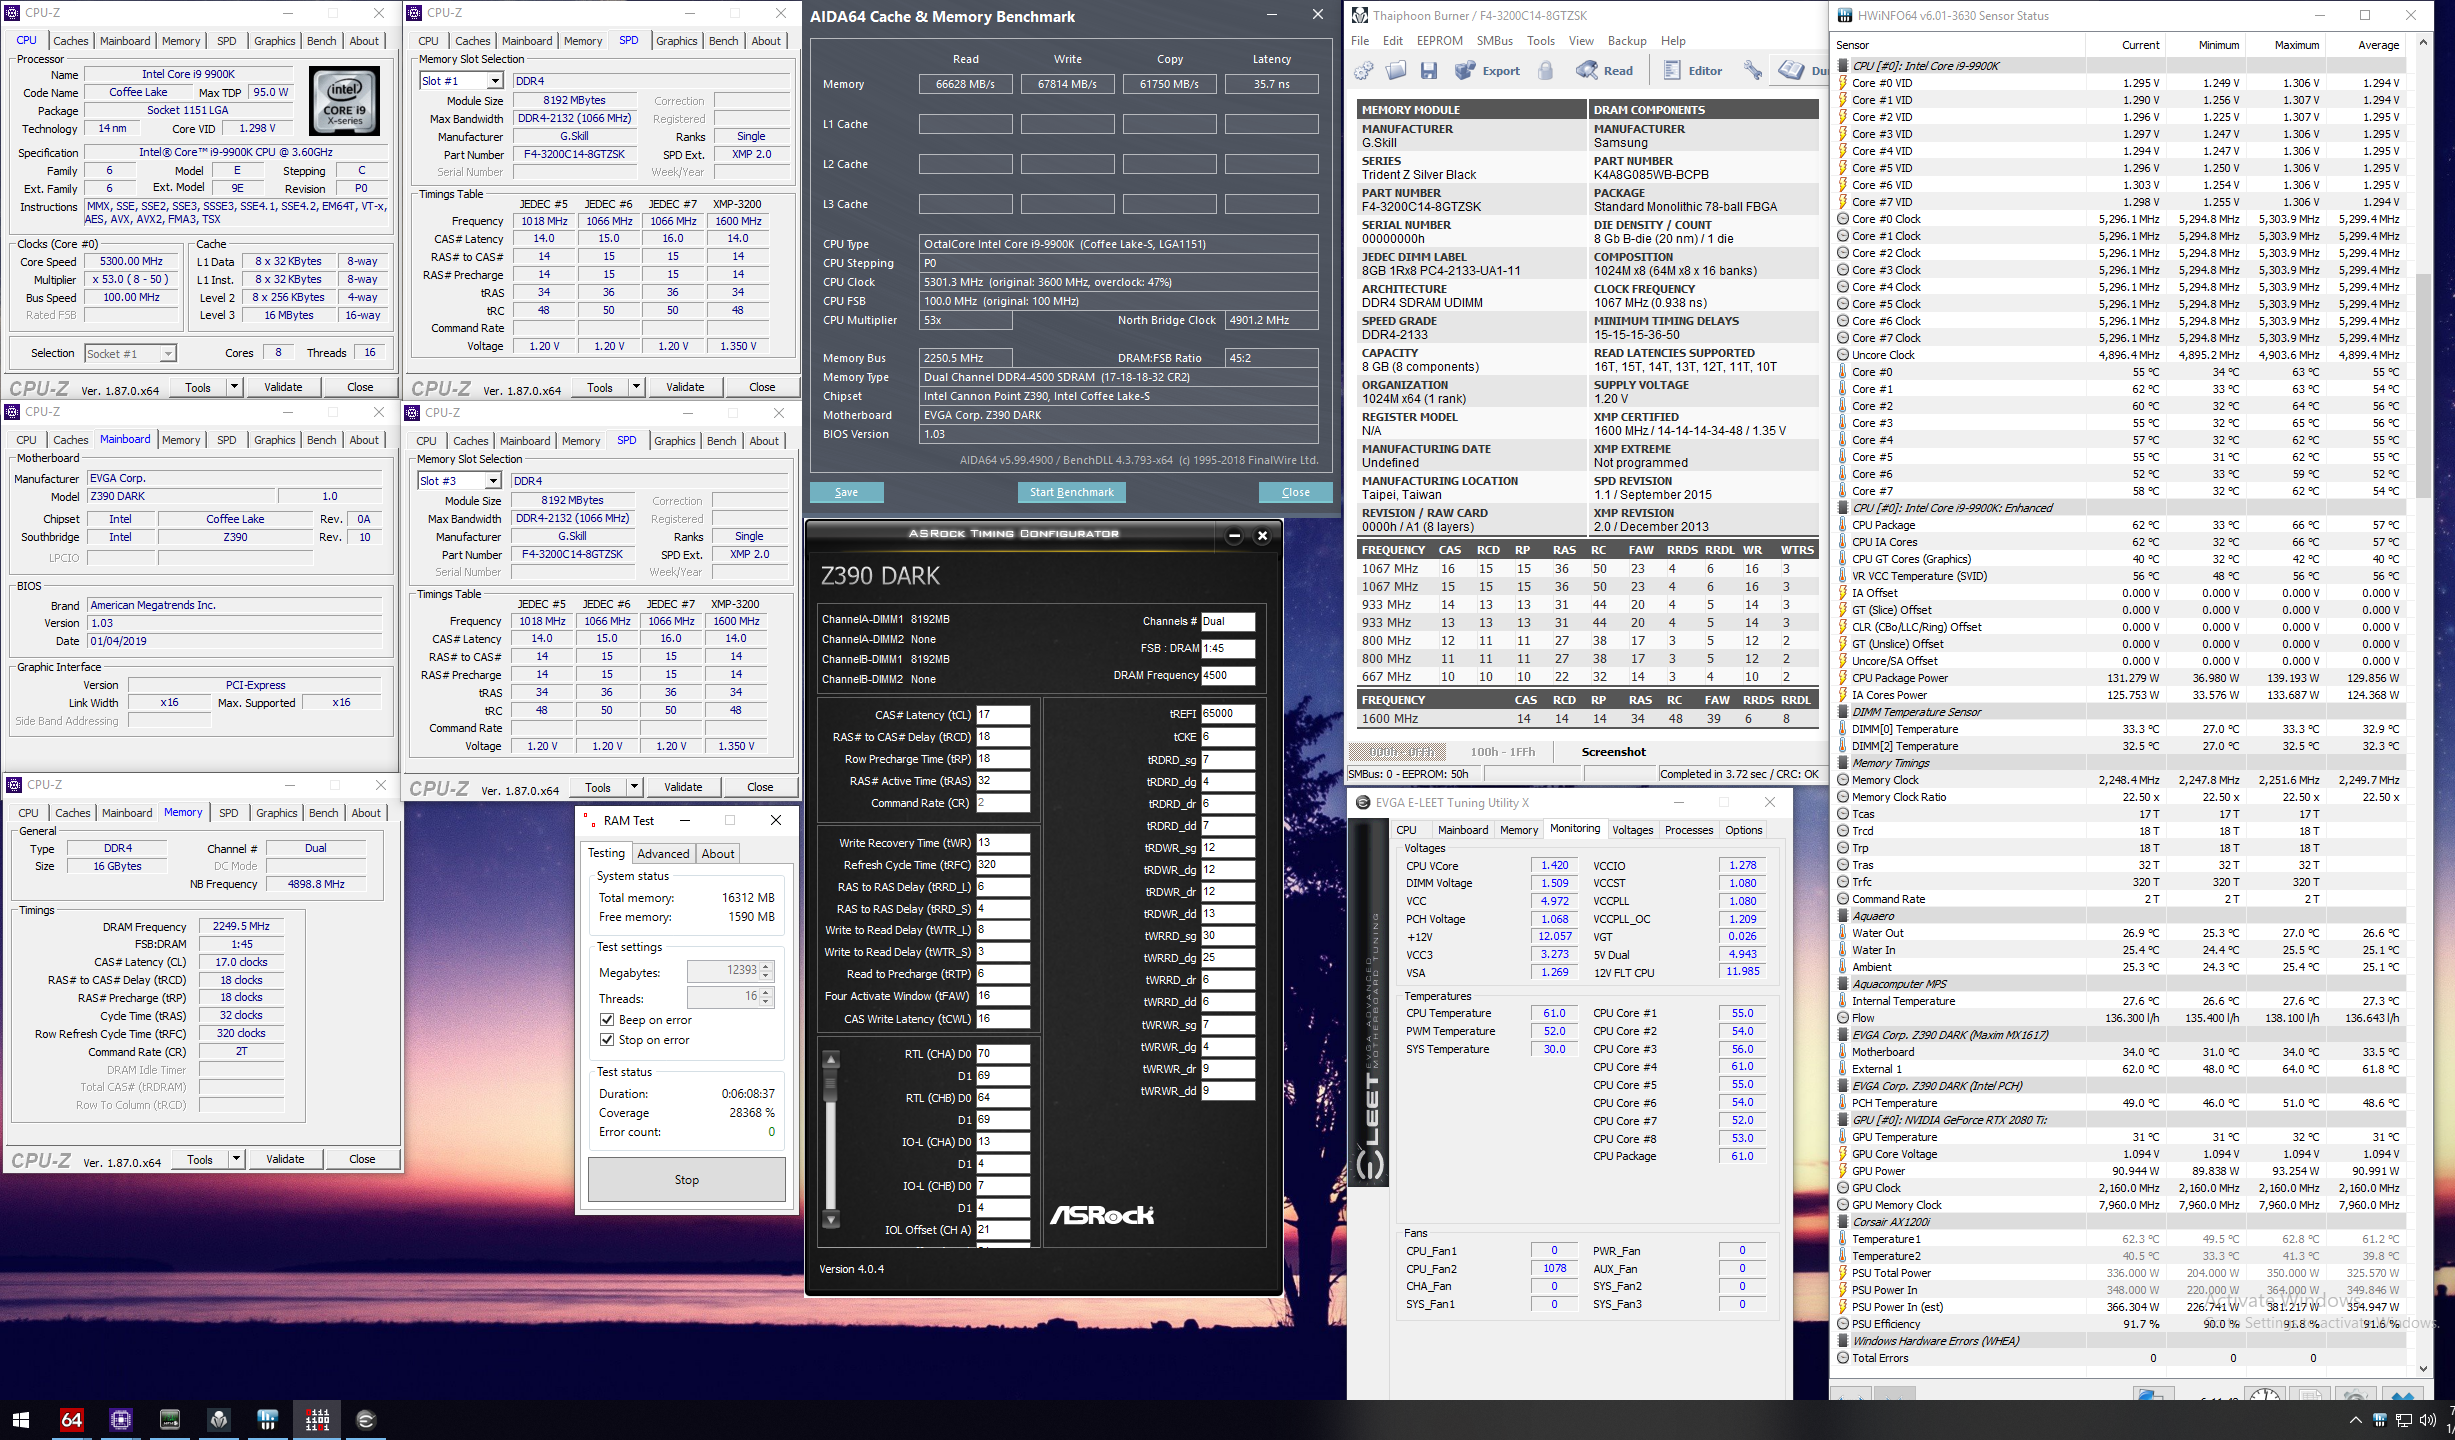Image resolution: width=2455 pixels, height=1440 pixels.
Task: Switch to Voltages tab in EVGA E-LEET
Action: (1632, 830)
